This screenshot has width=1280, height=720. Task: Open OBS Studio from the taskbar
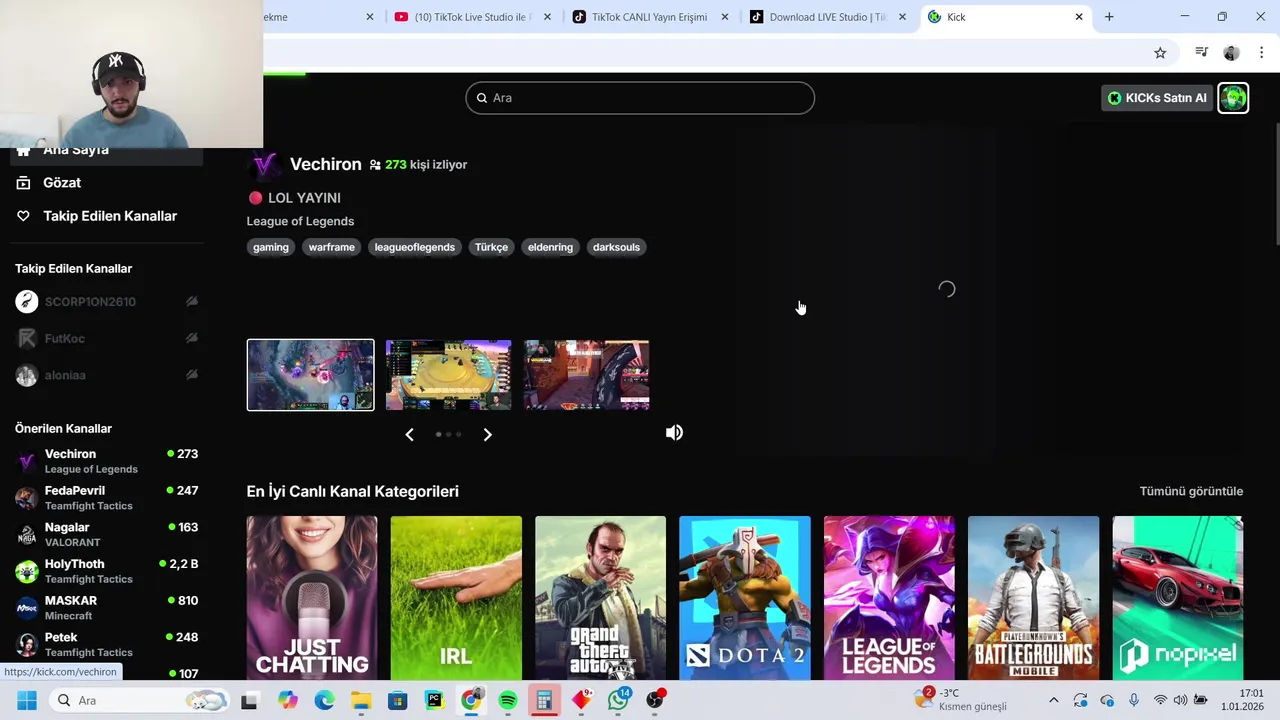655,701
